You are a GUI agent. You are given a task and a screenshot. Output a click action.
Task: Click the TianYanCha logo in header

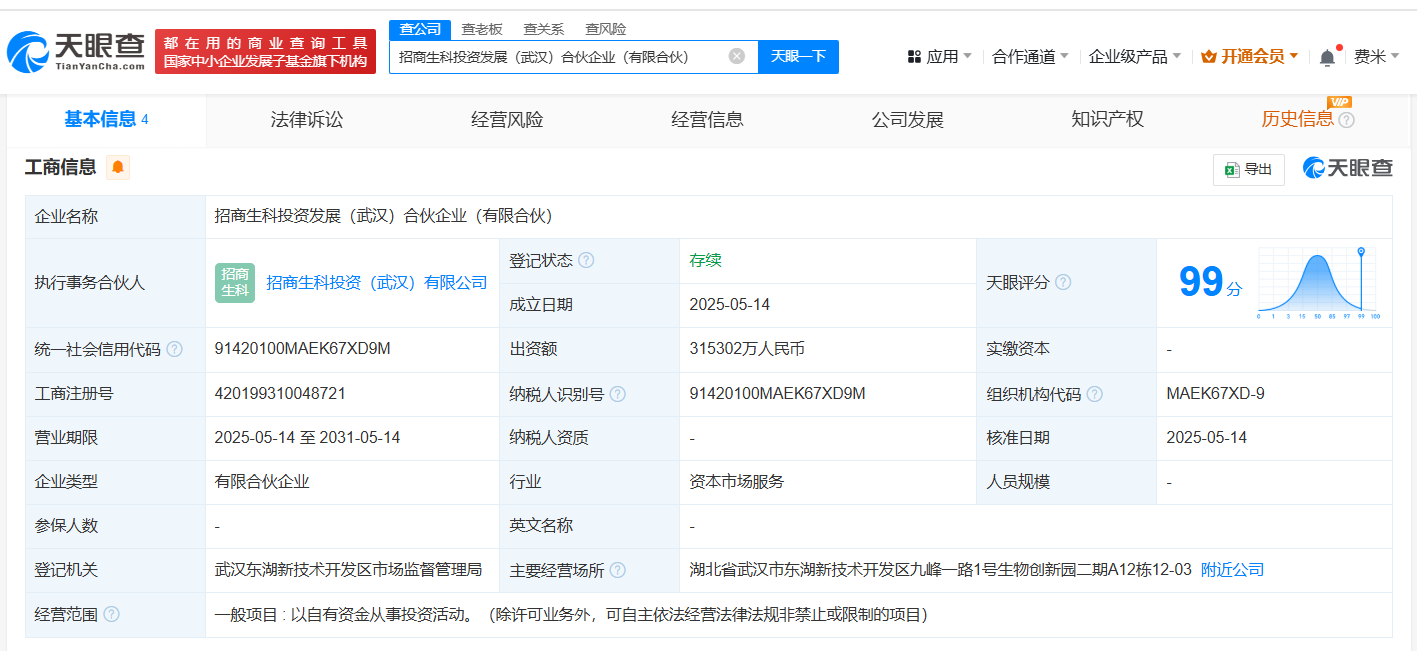click(x=76, y=51)
